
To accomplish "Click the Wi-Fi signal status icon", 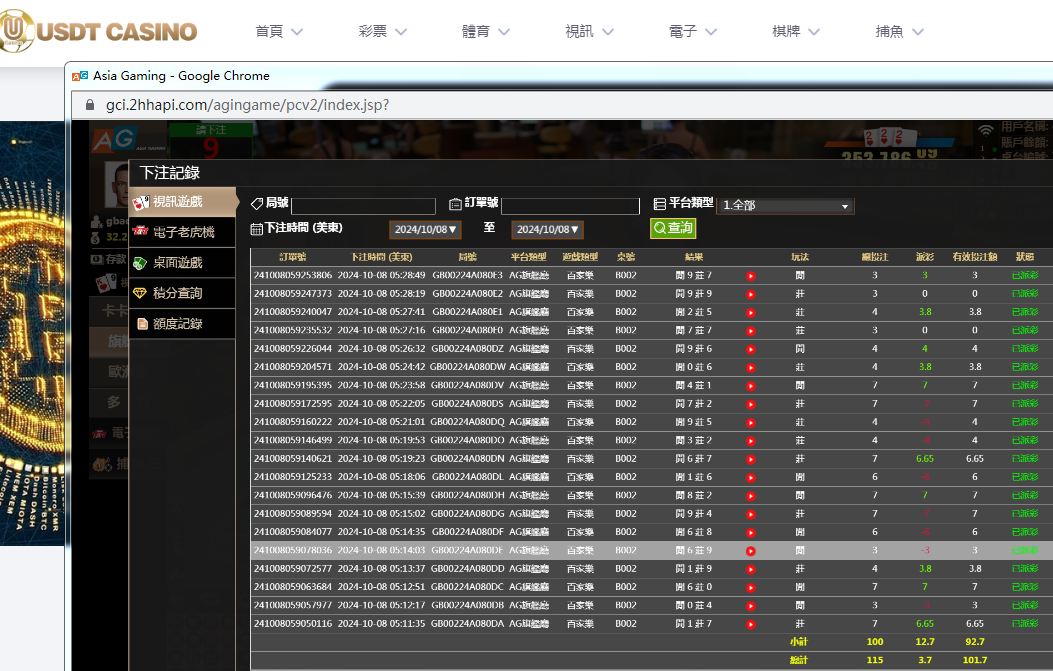I will pyautogui.click(x=986, y=130).
